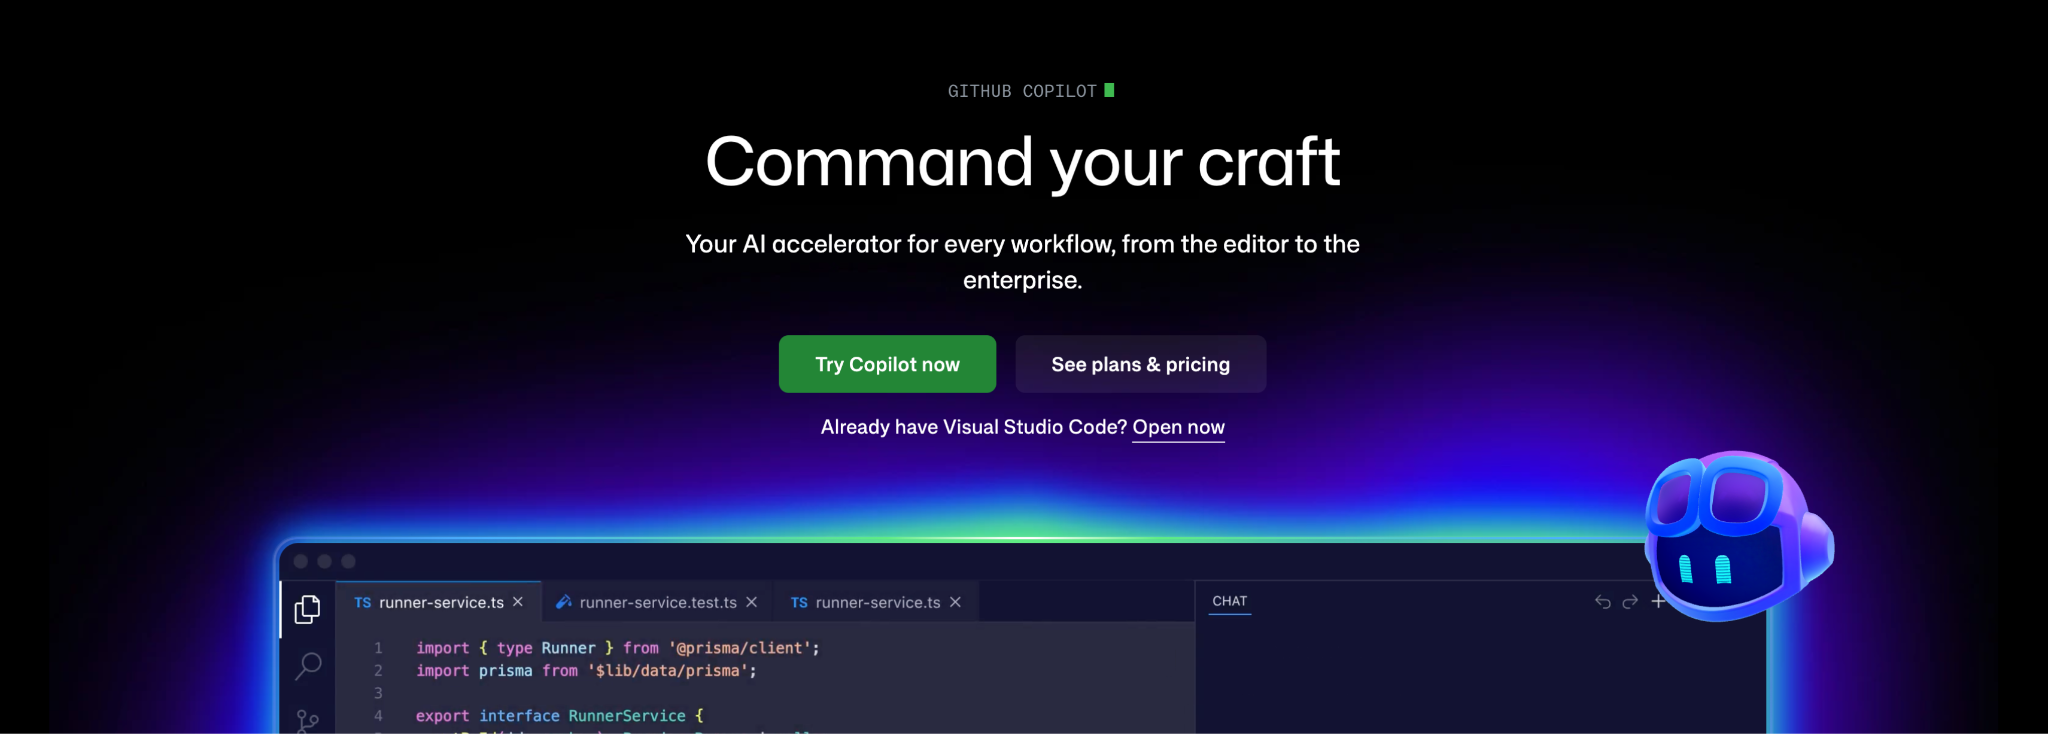Screen dimensions: 2048x734
Task: Click code line import prisma from '$lib/data/prisma'
Action: [586, 671]
